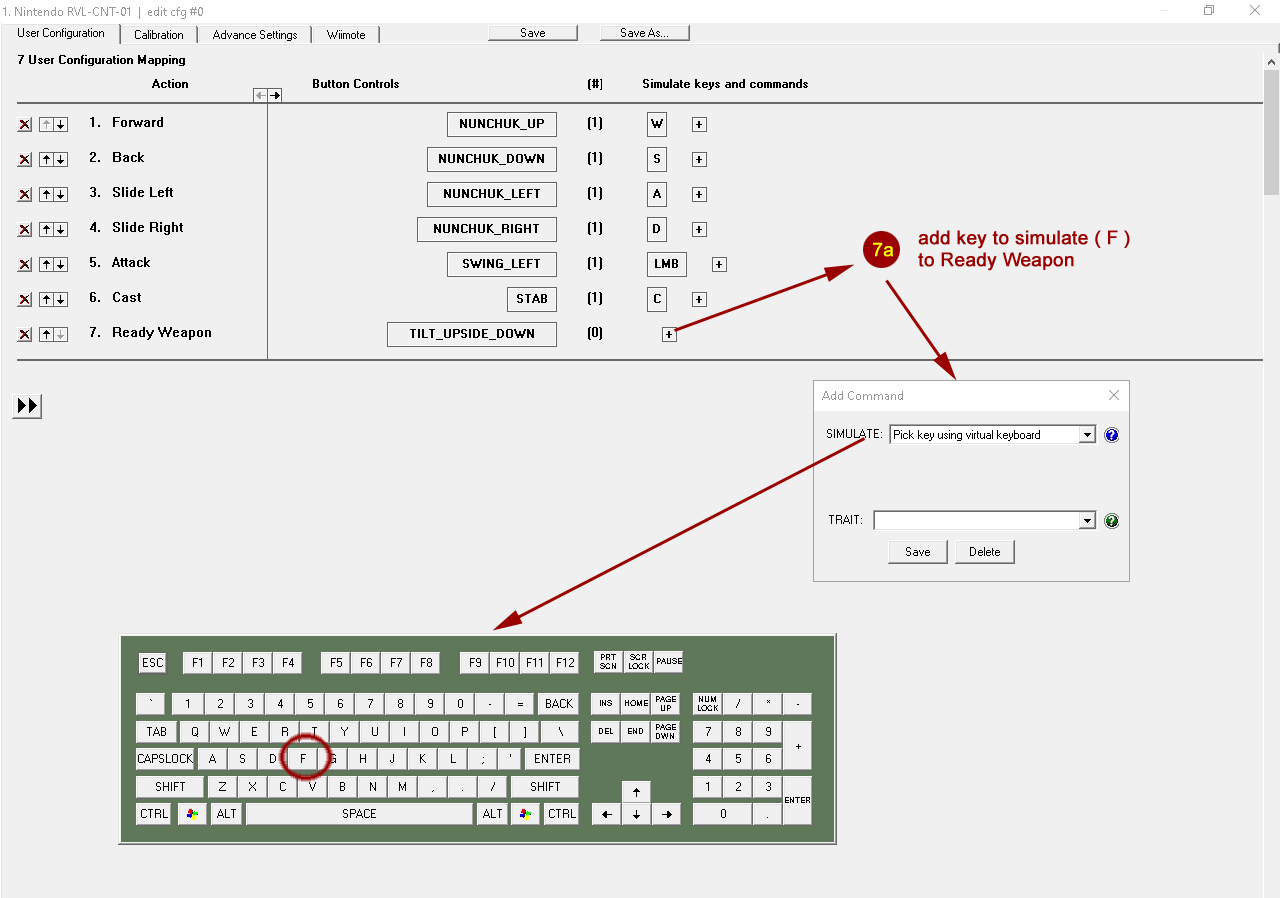Expand the SIMULATE dropdown
Image resolution: width=1280 pixels, height=898 pixels.
[x=1087, y=435]
